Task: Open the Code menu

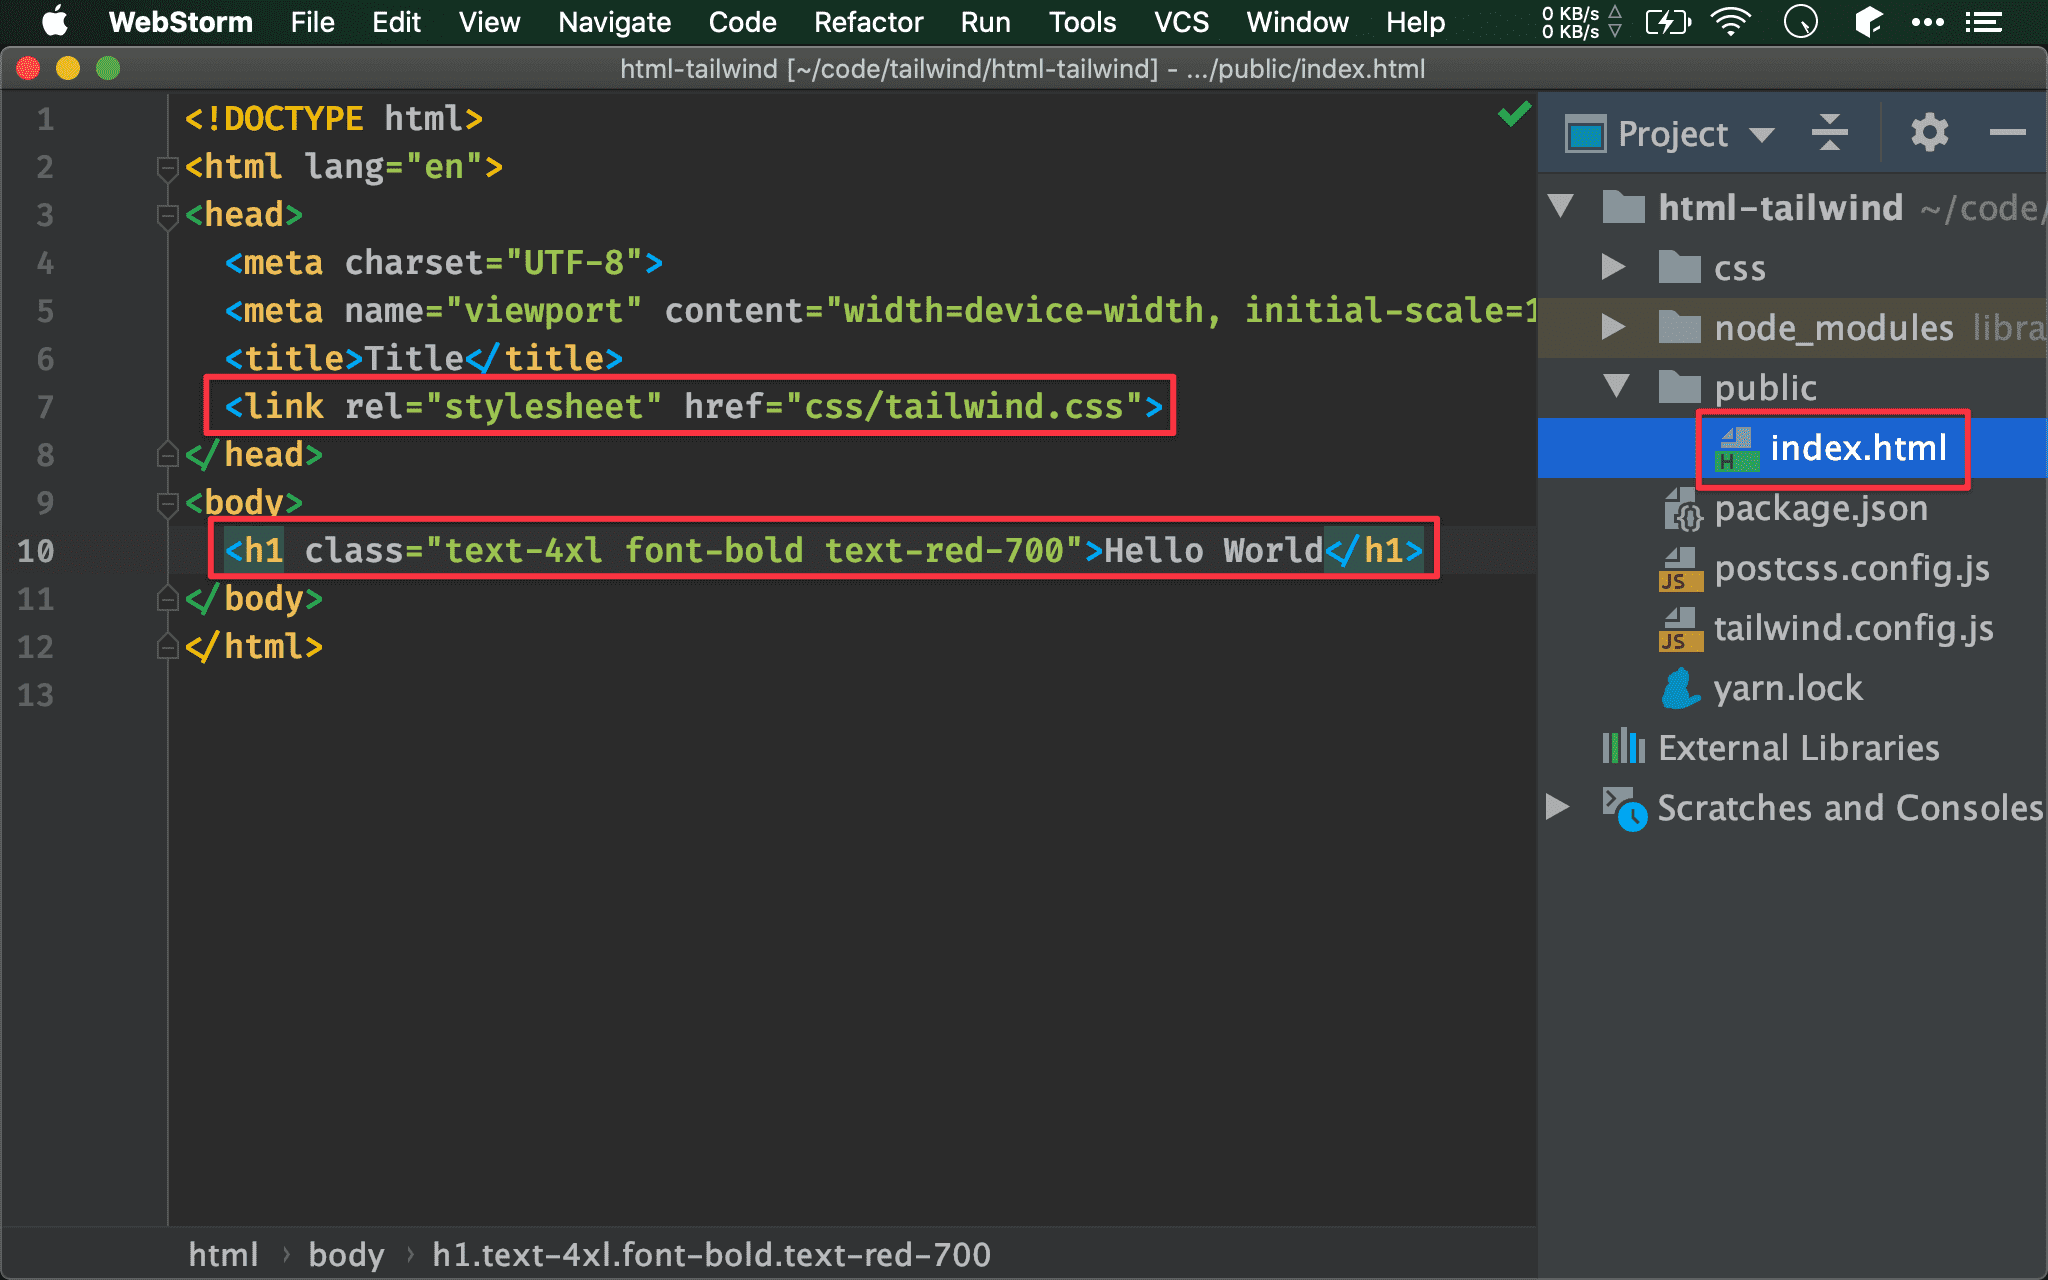Action: click(x=742, y=21)
